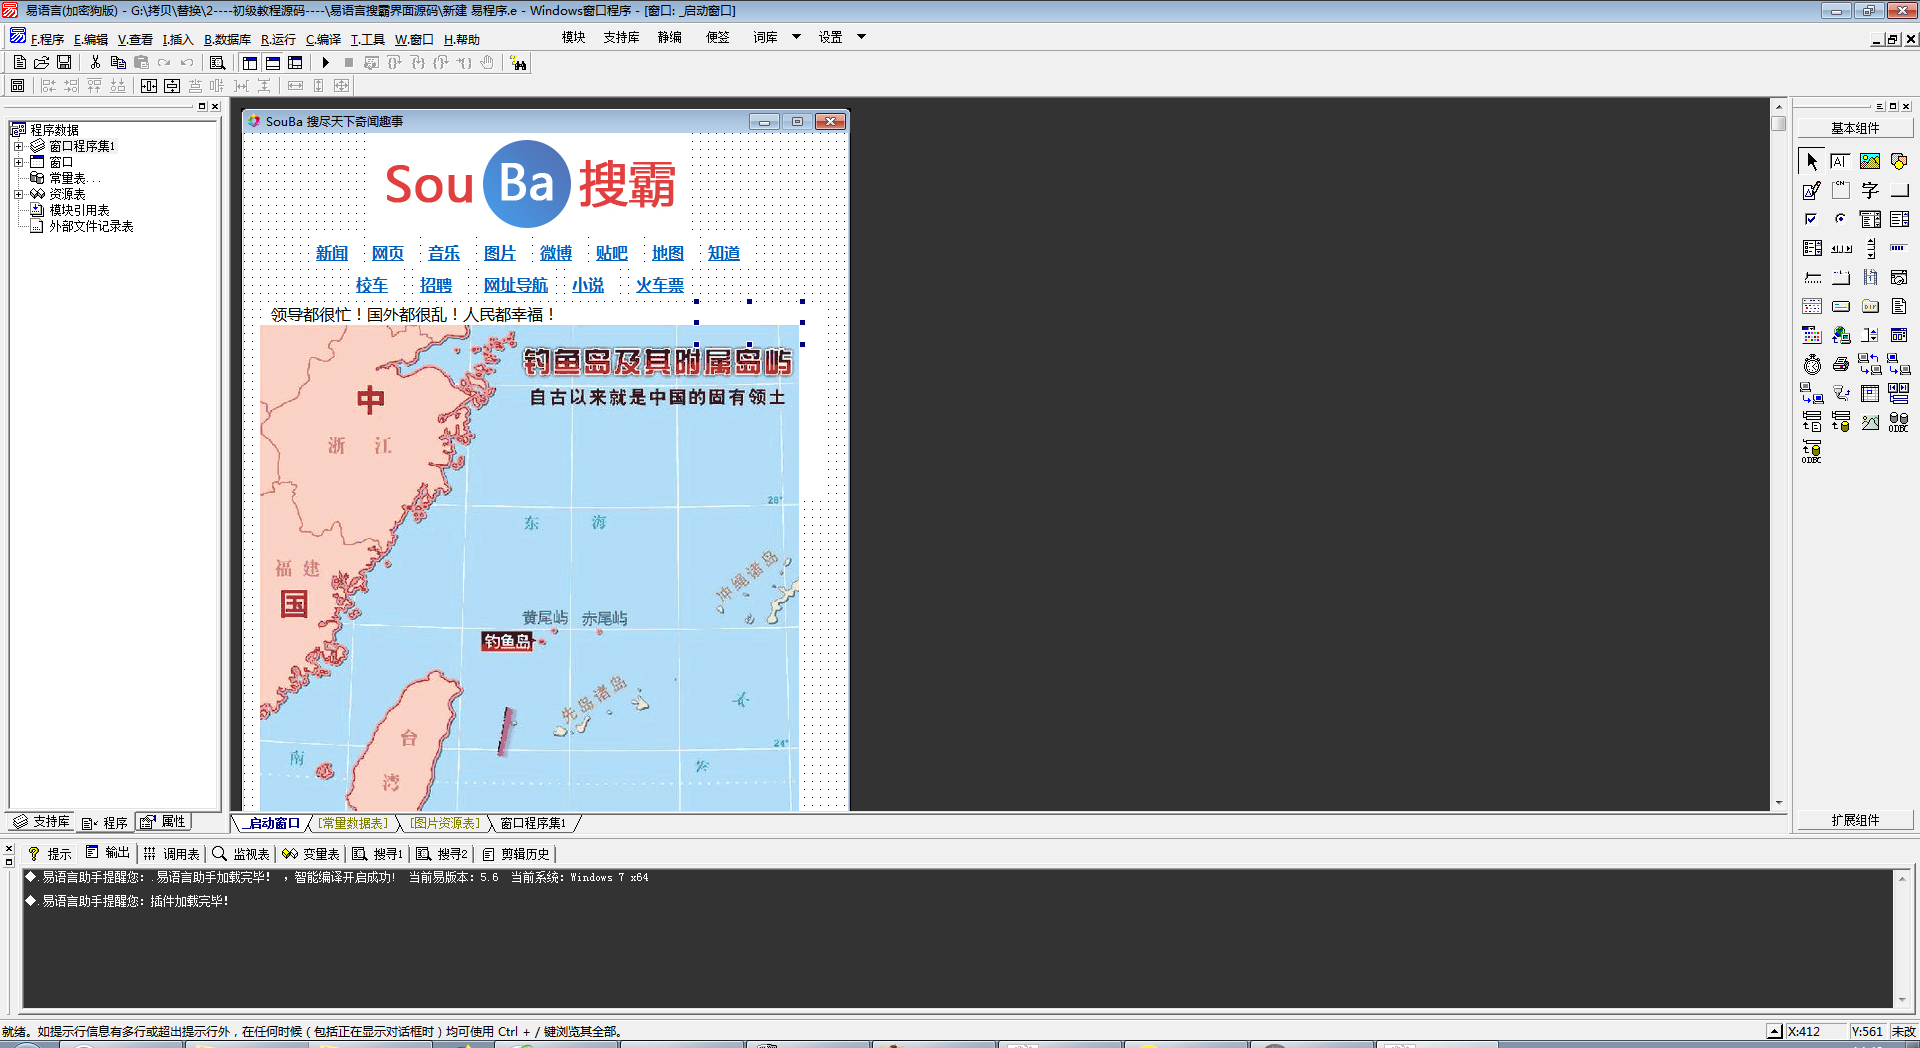Switch to the 窗口程序集1 tab
Viewport: 1920px width, 1048px height.
pos(533,823)
